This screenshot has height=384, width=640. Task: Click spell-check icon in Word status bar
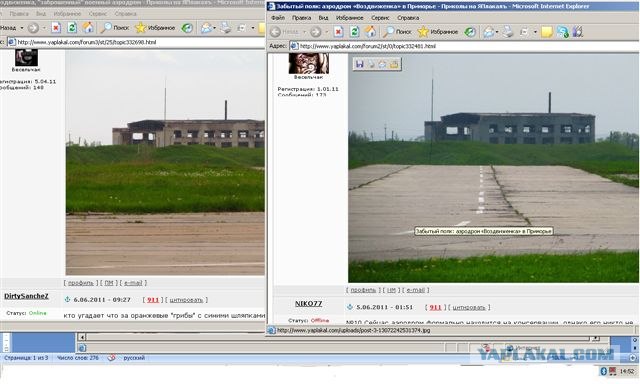[111, 358]
